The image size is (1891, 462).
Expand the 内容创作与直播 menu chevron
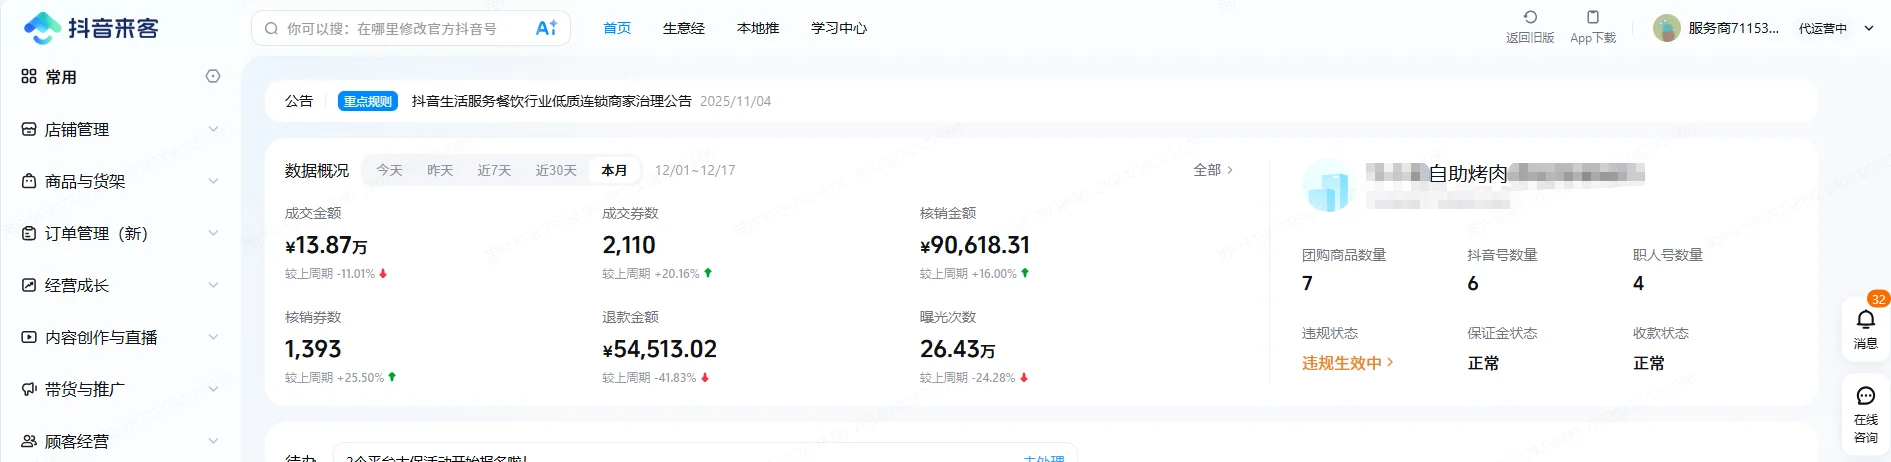pyautogui.click(x=213, y=337)
